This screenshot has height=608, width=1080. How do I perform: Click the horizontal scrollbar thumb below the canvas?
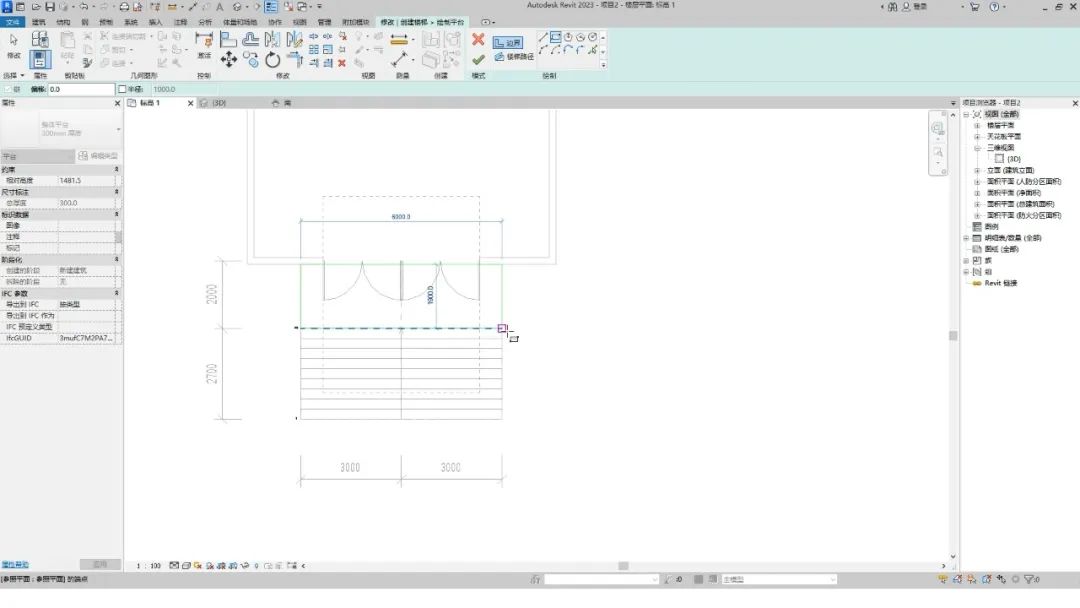(623, 566)
